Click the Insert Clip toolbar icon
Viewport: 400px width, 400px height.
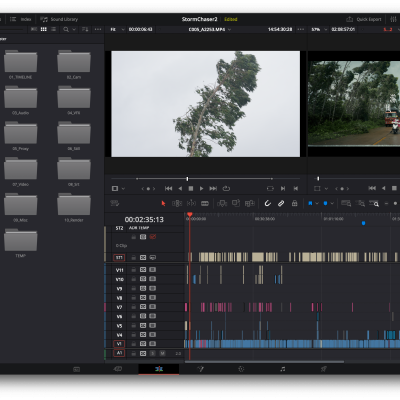[222, 203]
